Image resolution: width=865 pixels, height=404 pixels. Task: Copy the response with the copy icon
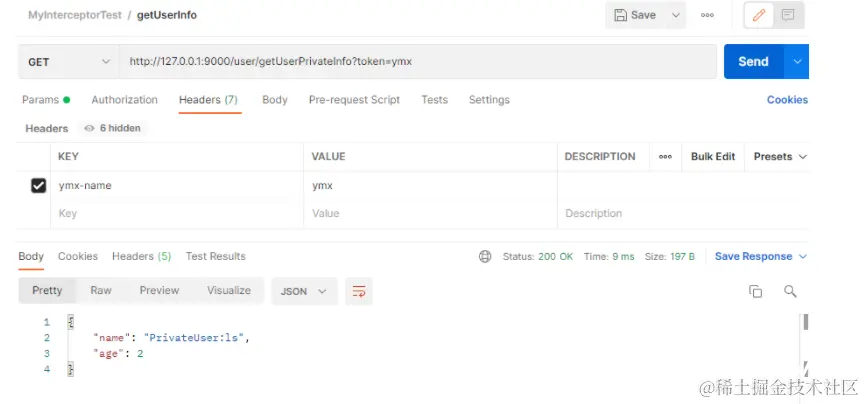tap(755, 291)
